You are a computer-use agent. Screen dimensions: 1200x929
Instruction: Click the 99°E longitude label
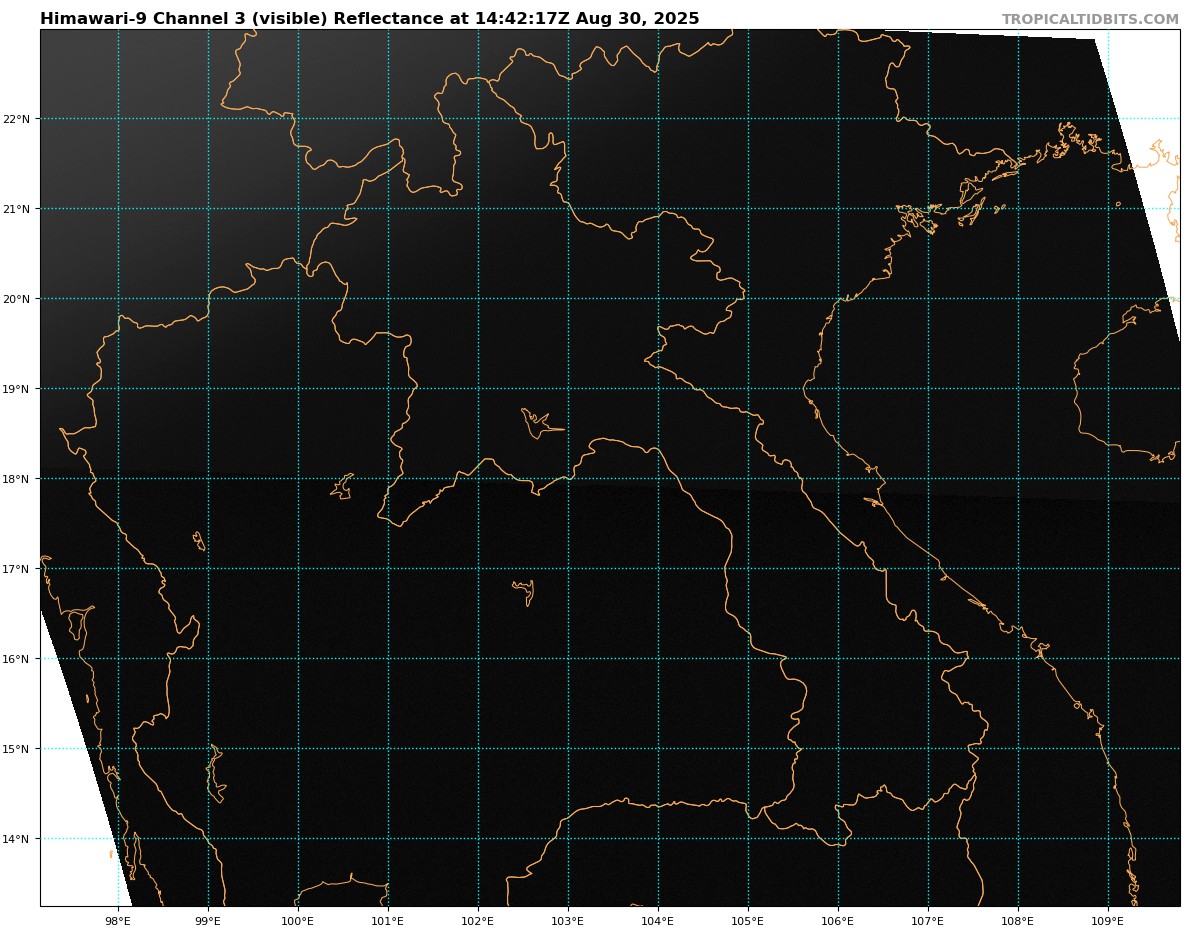point(208,921)
